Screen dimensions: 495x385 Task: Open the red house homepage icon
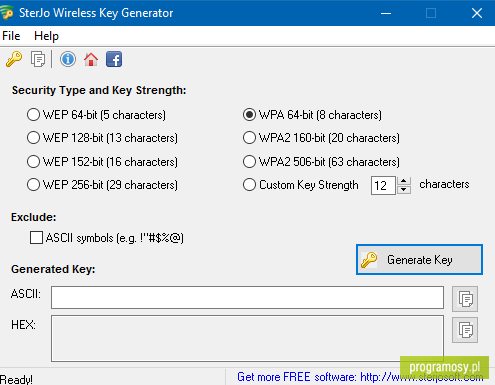pyautogui.click(x=91, y=59)
